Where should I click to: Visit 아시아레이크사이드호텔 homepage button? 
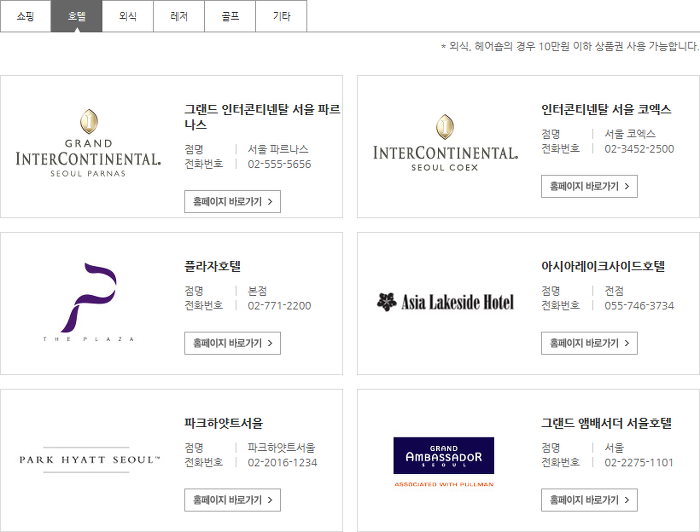coord(589,343)
